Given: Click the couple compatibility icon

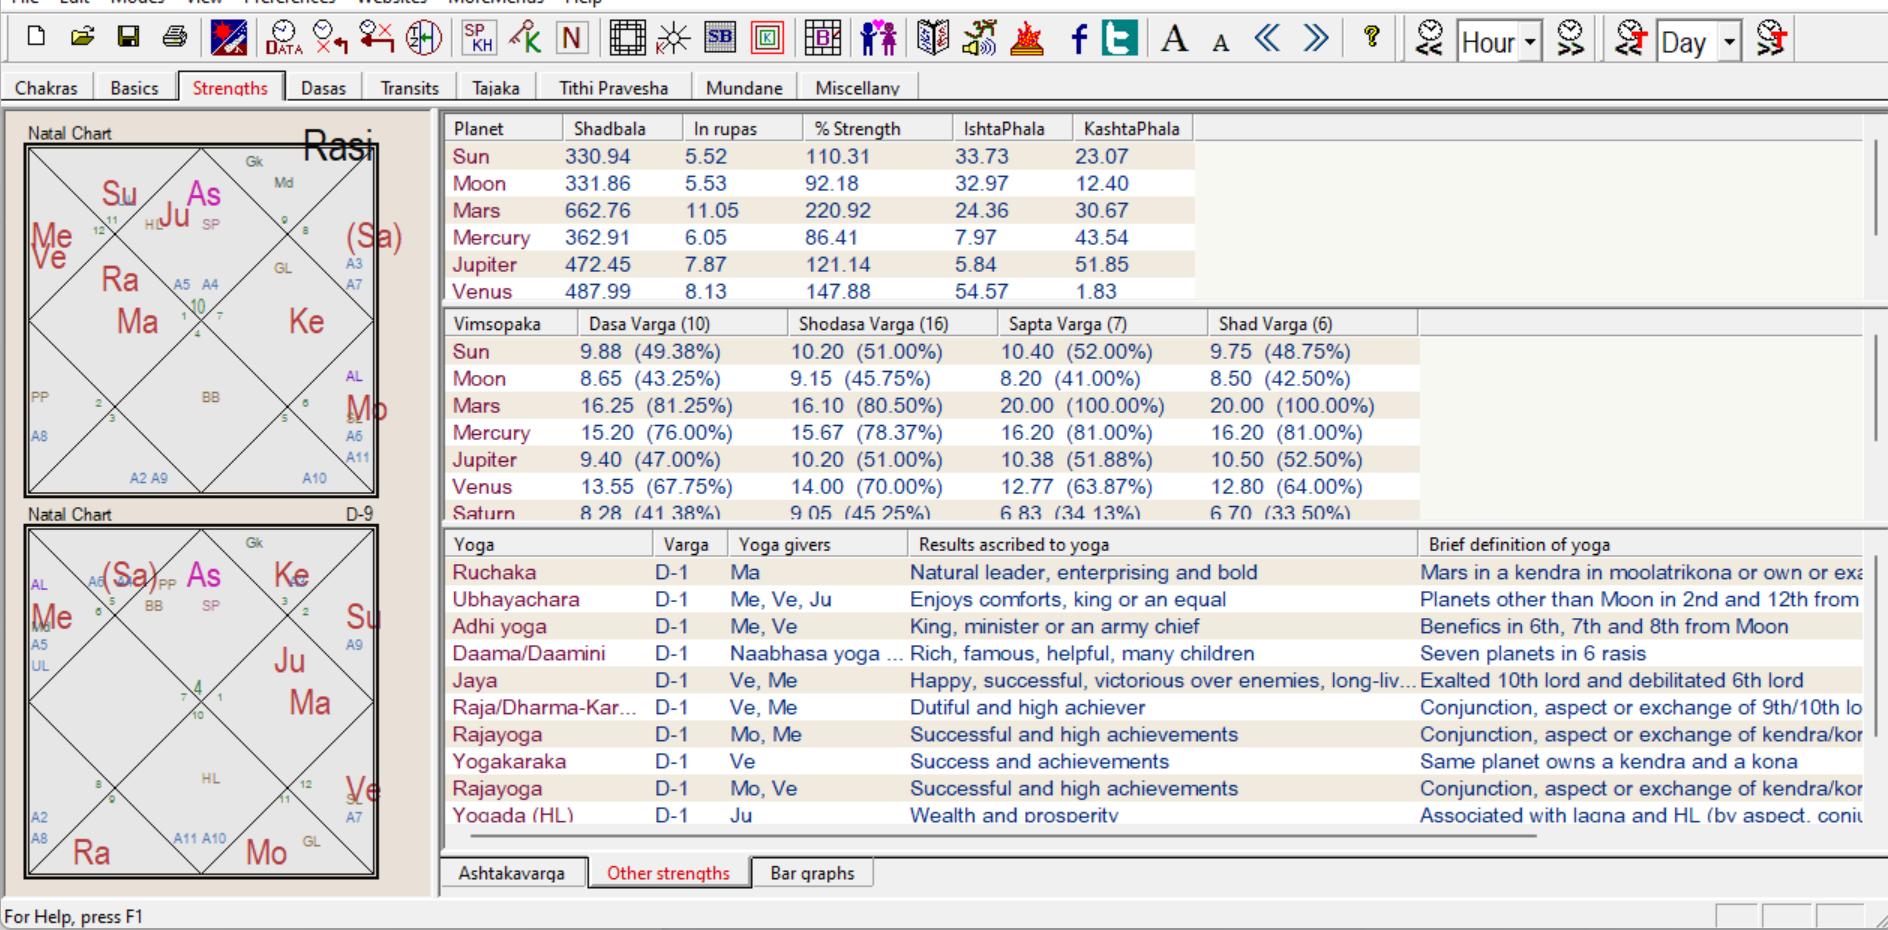Looking at the screenshot, I should 878,38.
